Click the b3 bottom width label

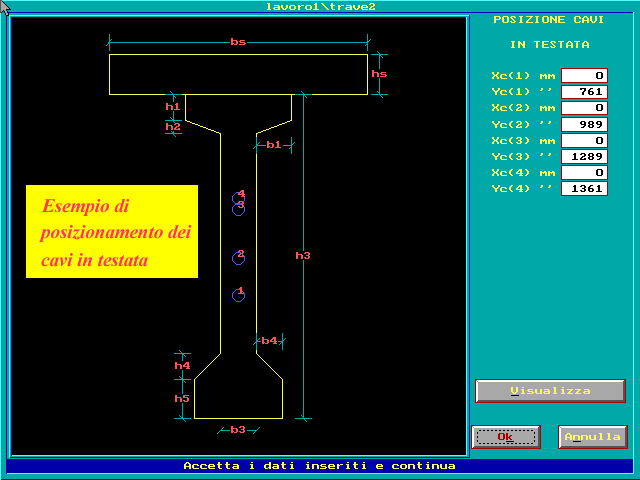click(238, 430)
